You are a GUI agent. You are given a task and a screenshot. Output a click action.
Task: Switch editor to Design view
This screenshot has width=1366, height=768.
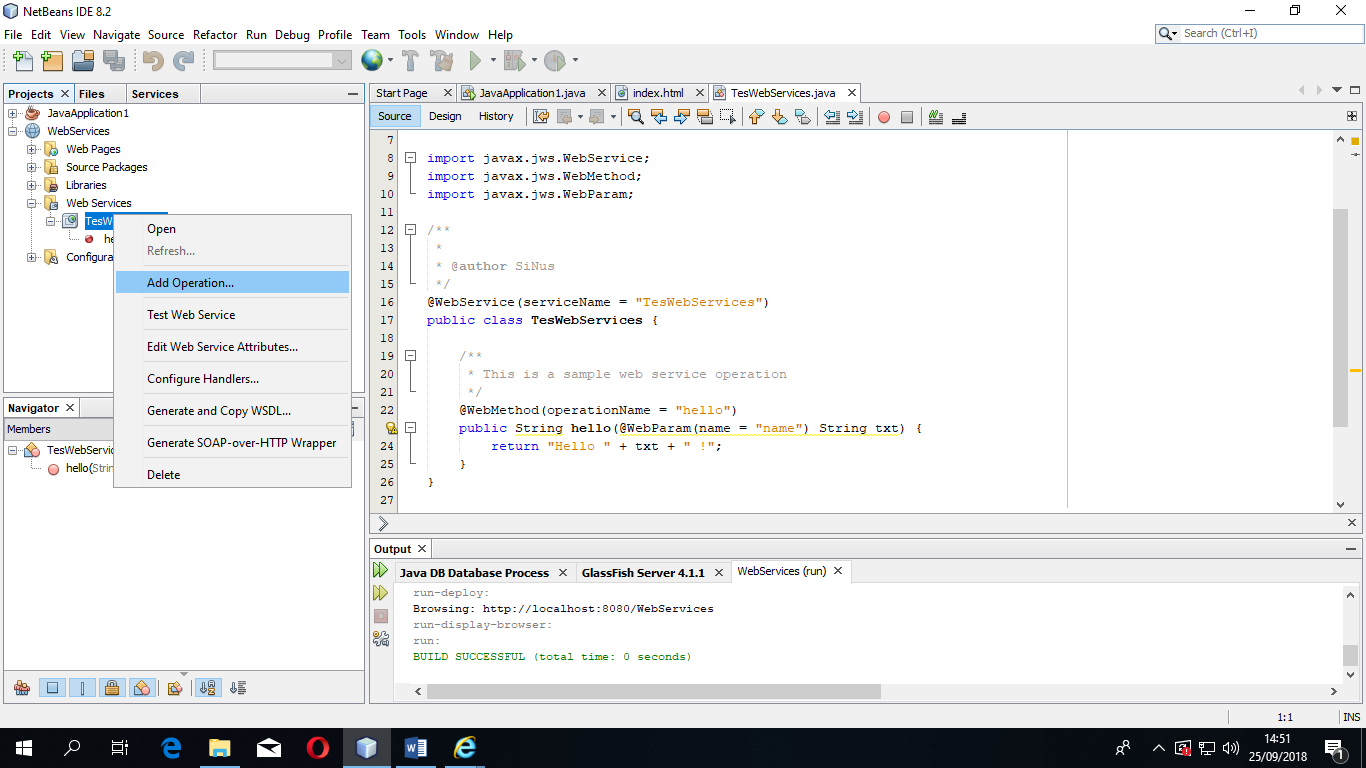pyautogui.click(x=445, y=116)
